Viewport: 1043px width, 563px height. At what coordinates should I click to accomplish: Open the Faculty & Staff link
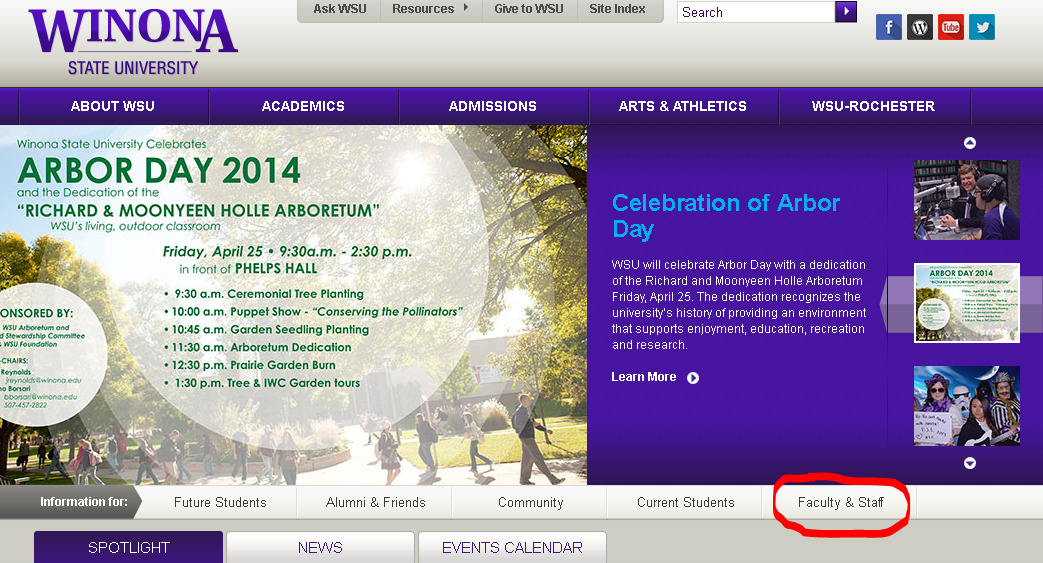point(840,502)
